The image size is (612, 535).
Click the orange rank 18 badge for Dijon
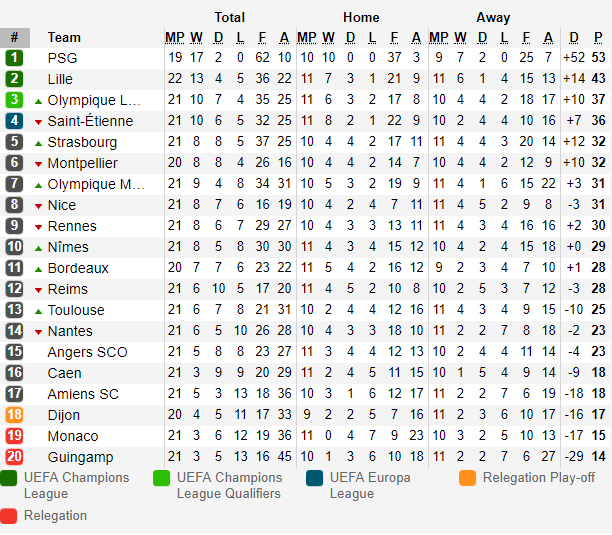14,415
